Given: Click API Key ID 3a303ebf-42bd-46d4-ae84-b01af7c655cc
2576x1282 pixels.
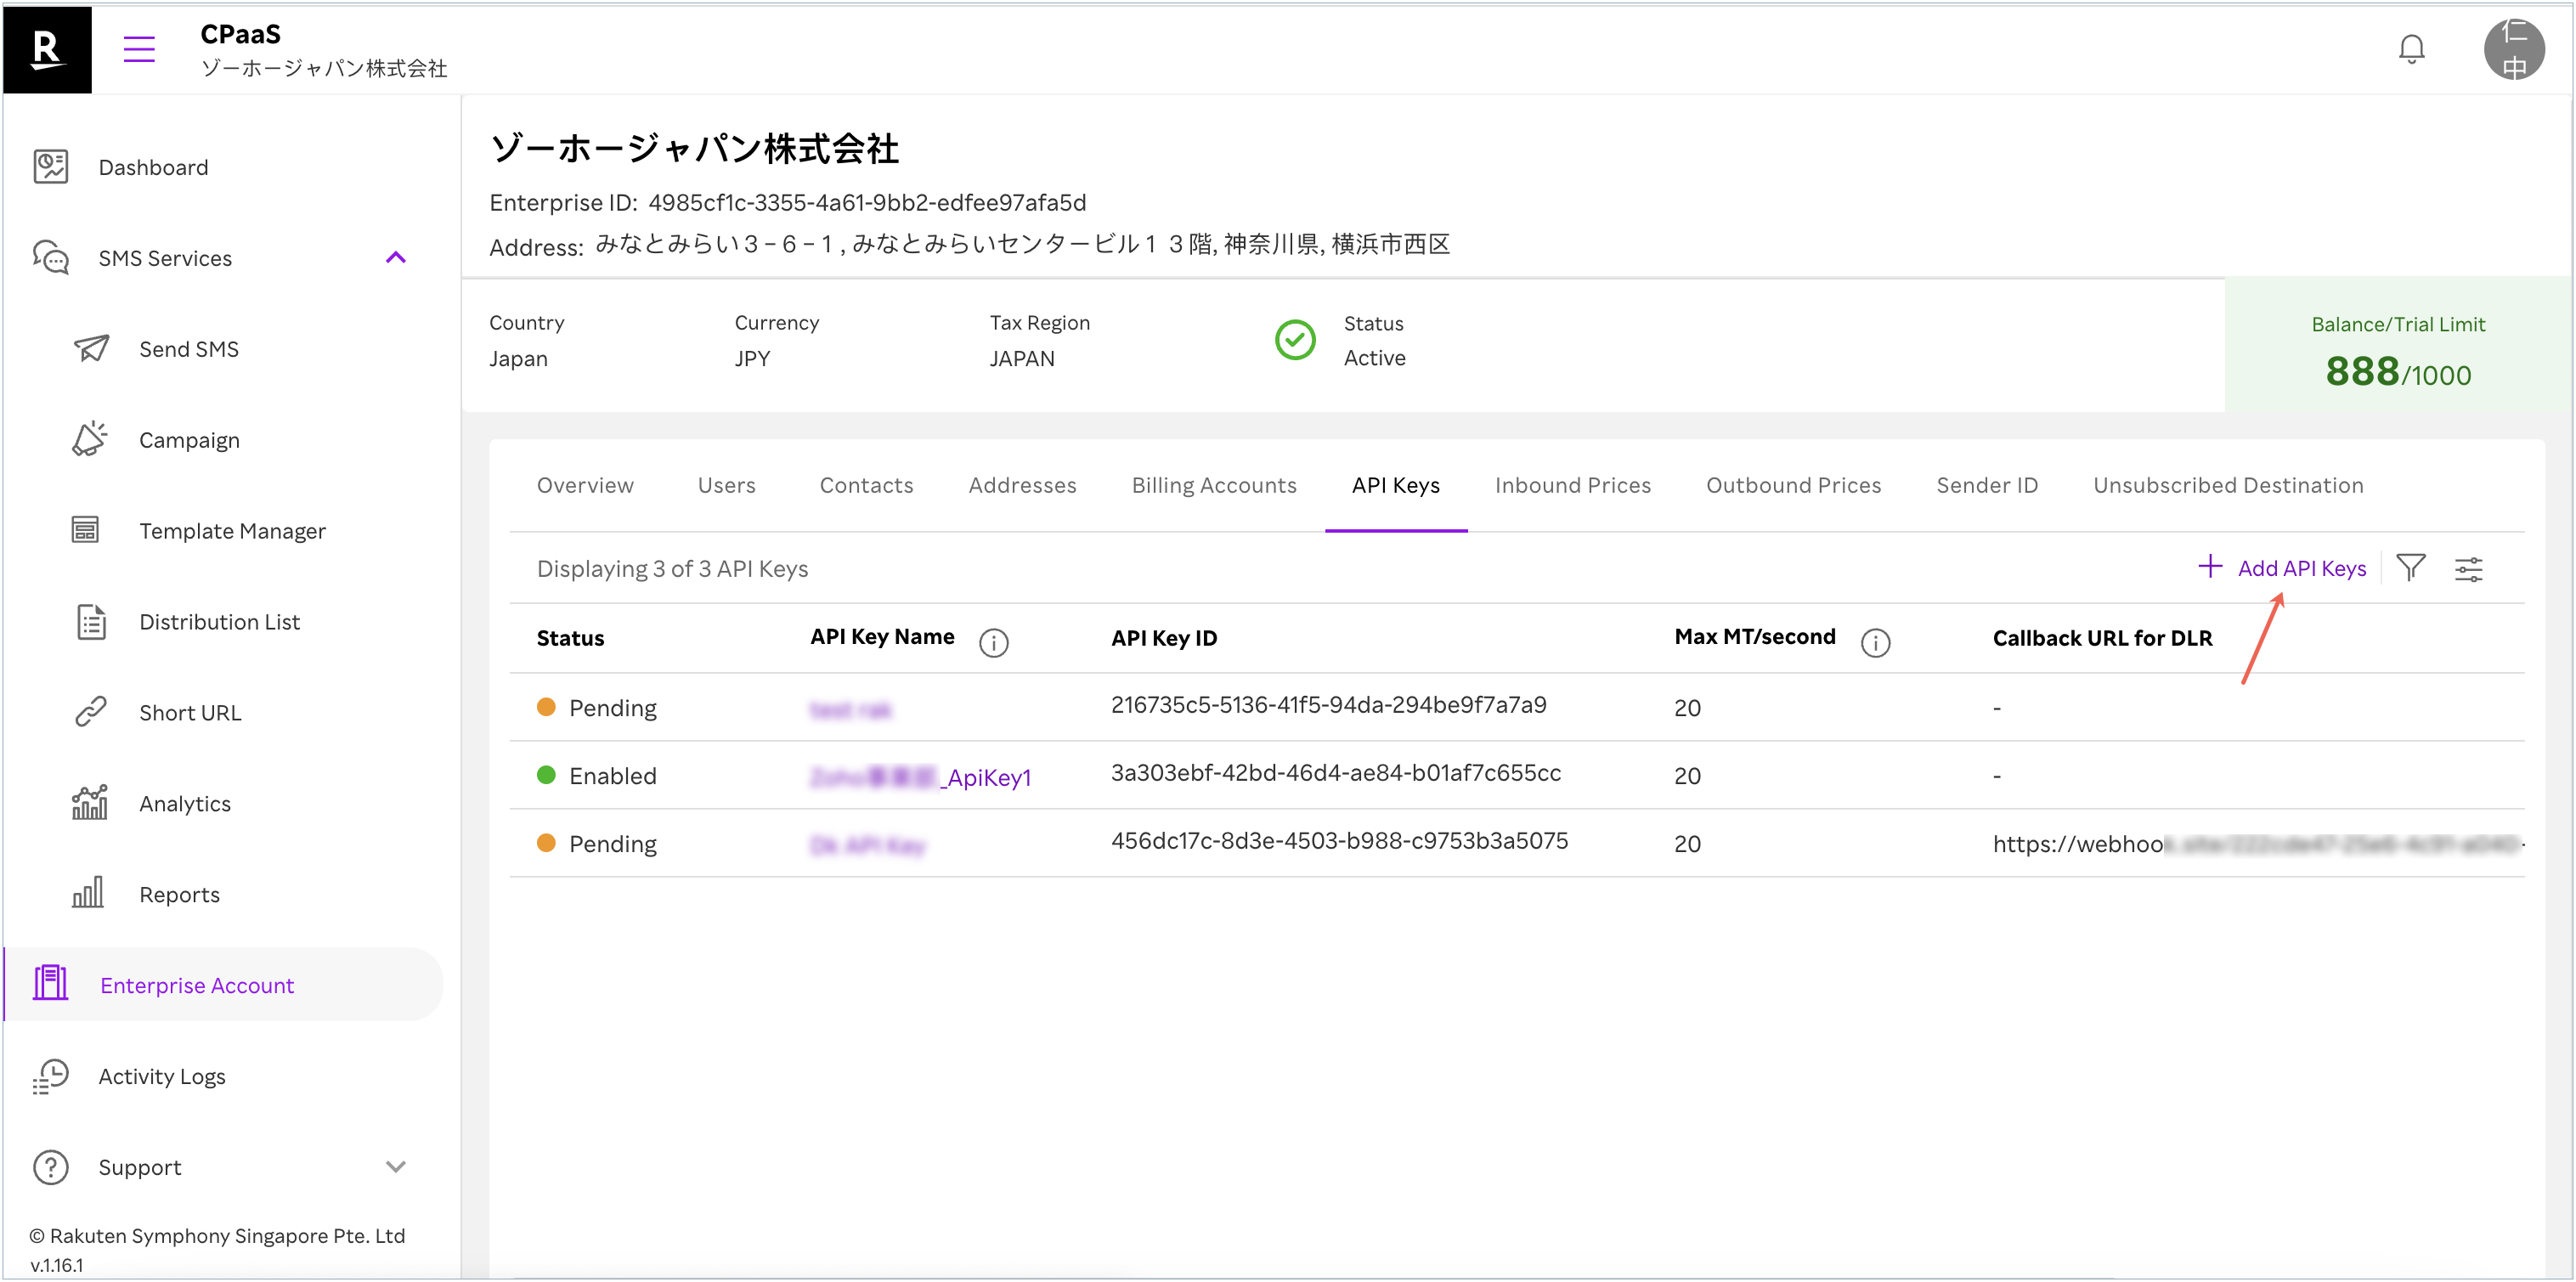Looking at the screenshot, I should tap(1335, 773).
